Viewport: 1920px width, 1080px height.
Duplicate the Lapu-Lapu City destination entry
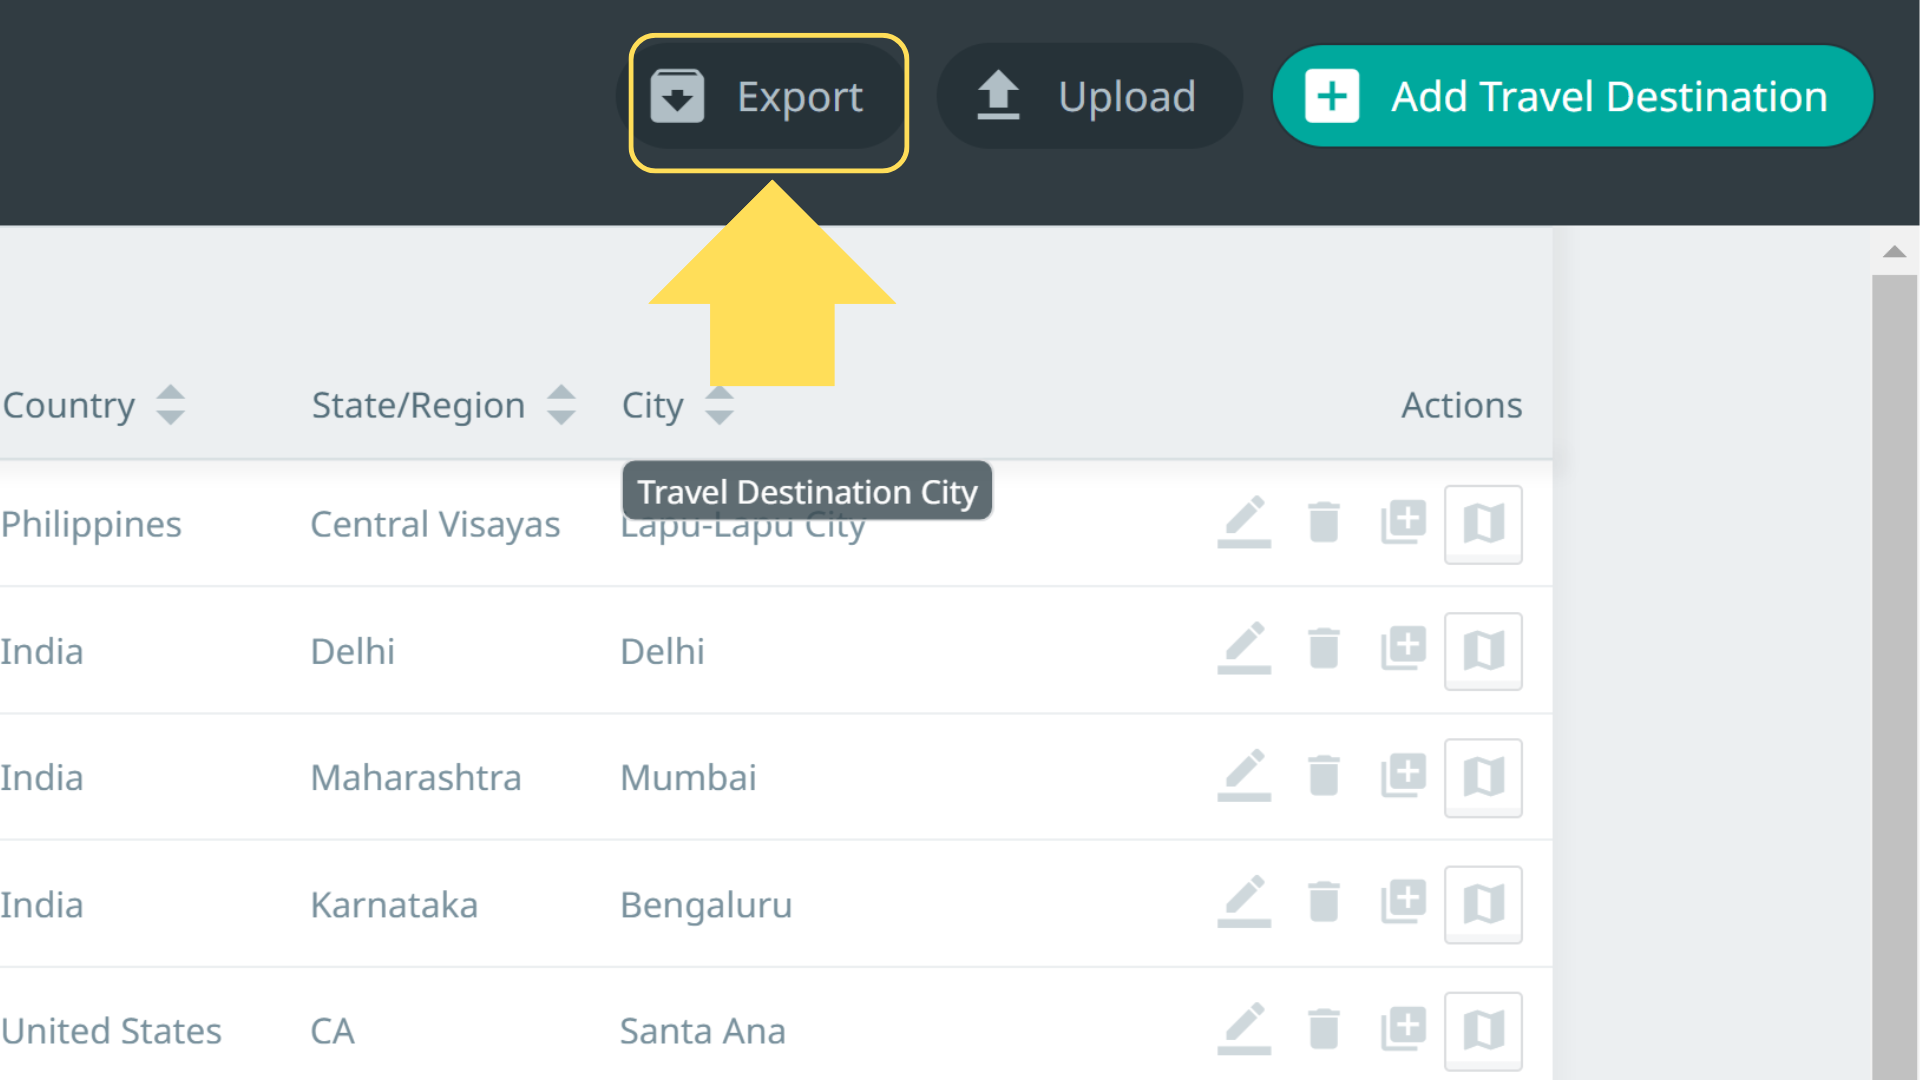coord(1403,523)
